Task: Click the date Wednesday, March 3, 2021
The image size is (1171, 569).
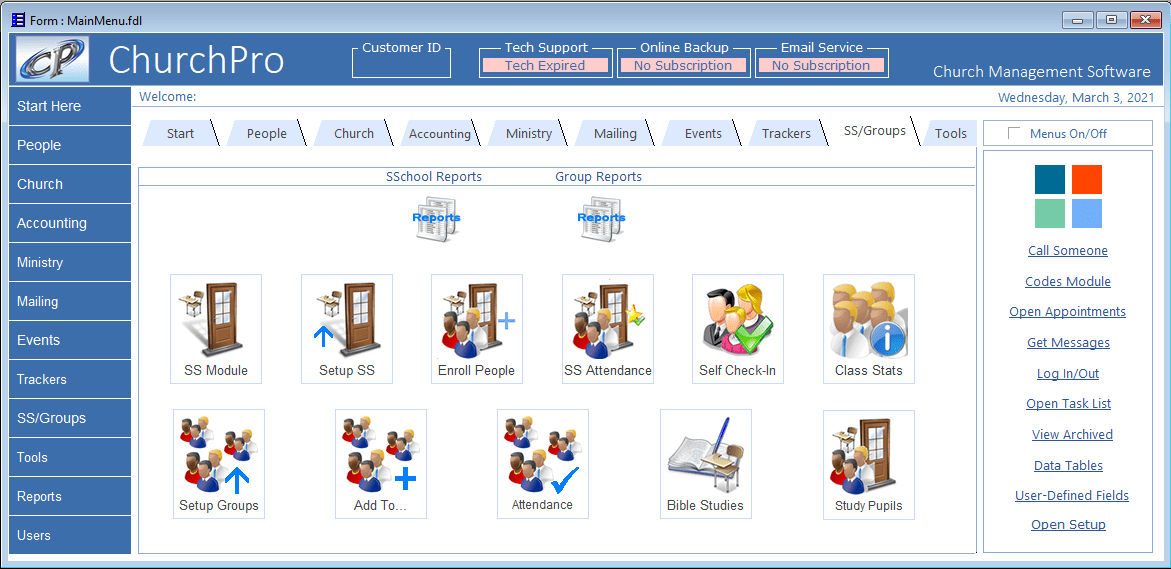Action: click(x=1075, y=98)
